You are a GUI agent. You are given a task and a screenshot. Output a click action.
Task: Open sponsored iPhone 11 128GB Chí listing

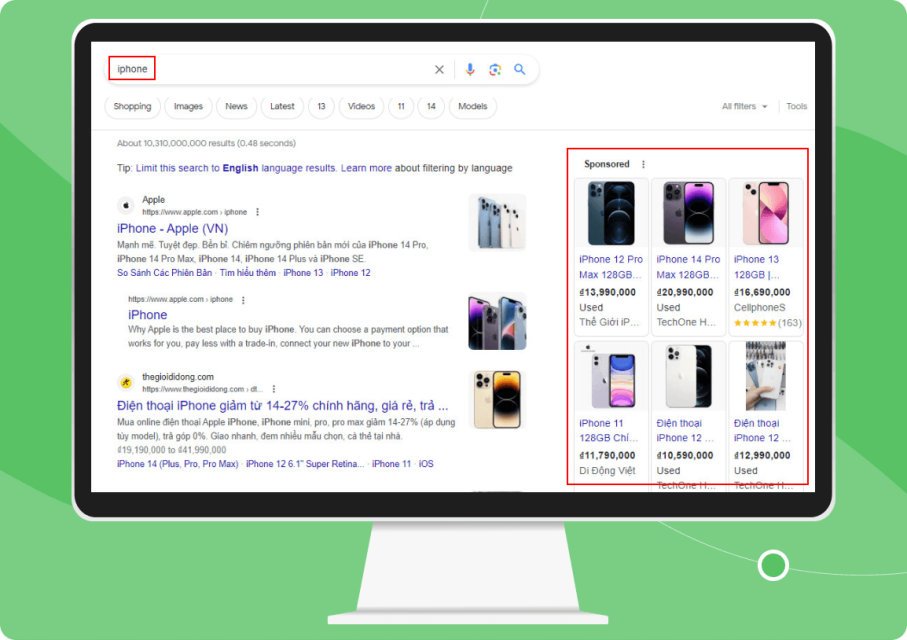(609, 431)
